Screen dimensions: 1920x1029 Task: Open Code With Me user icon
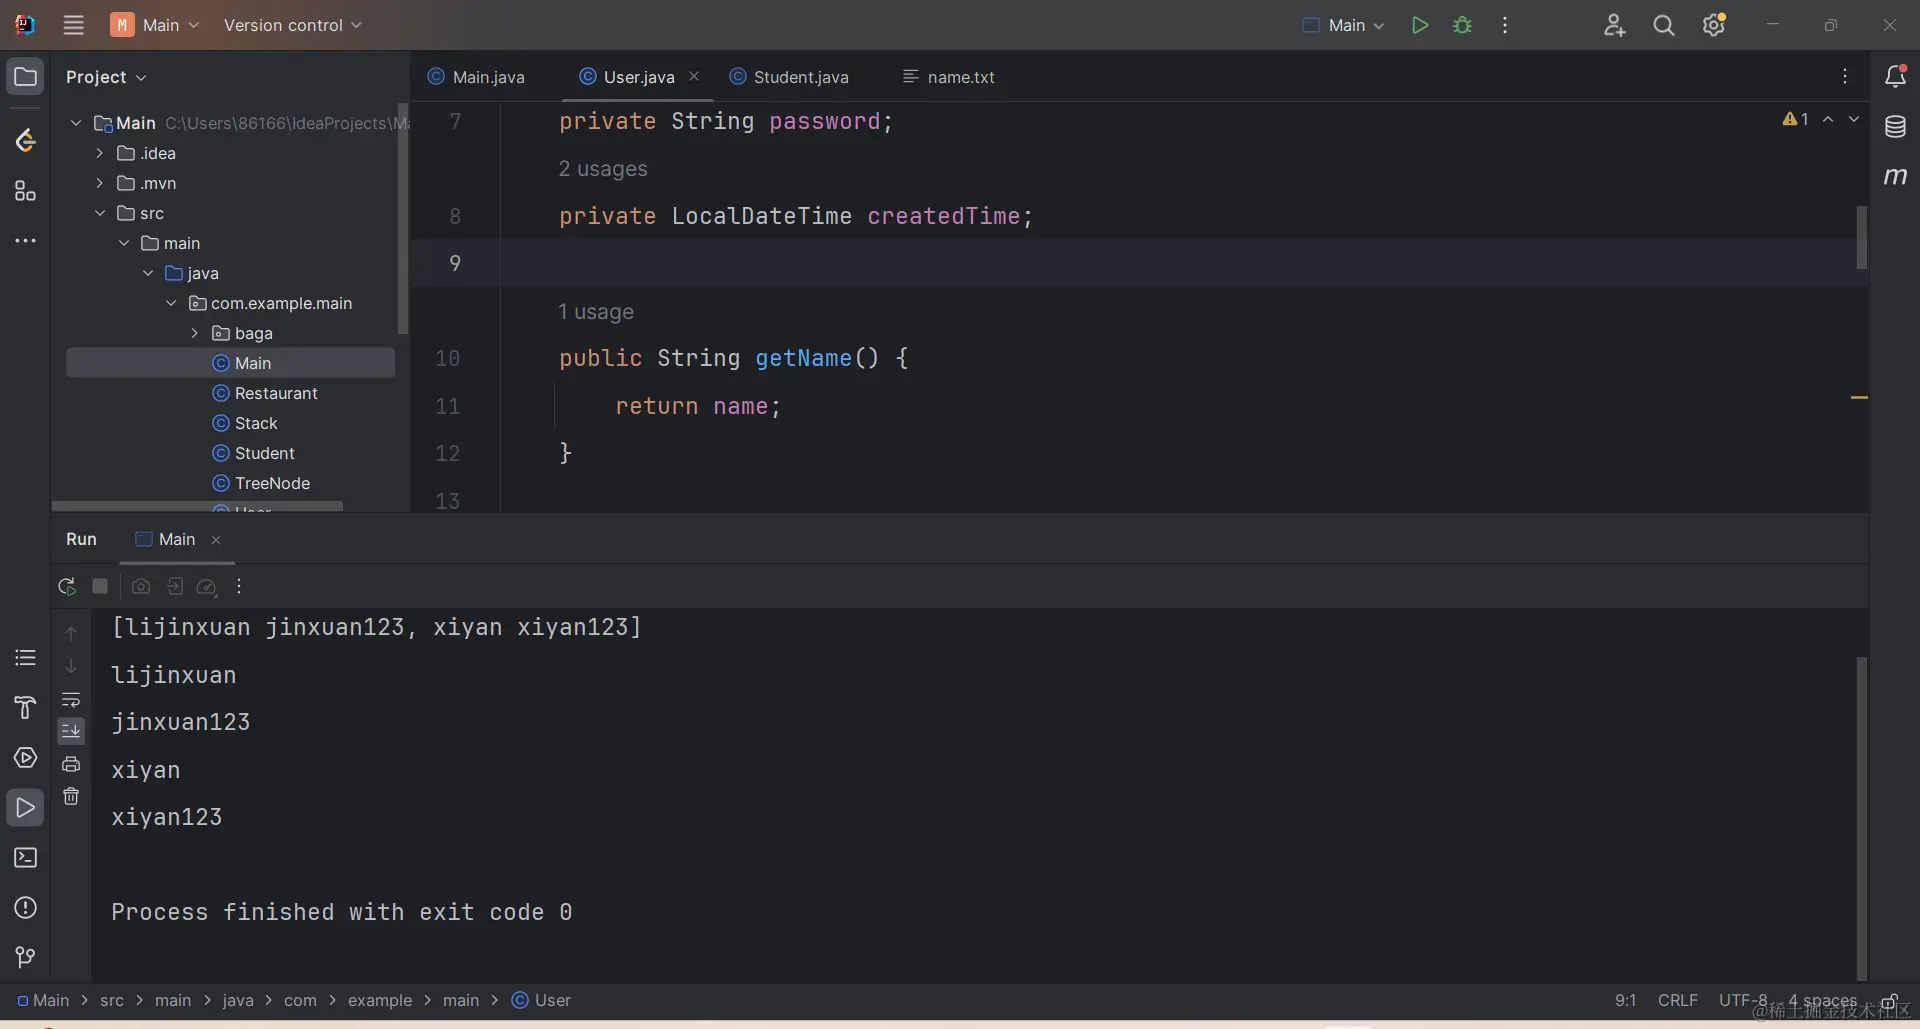1614,25
